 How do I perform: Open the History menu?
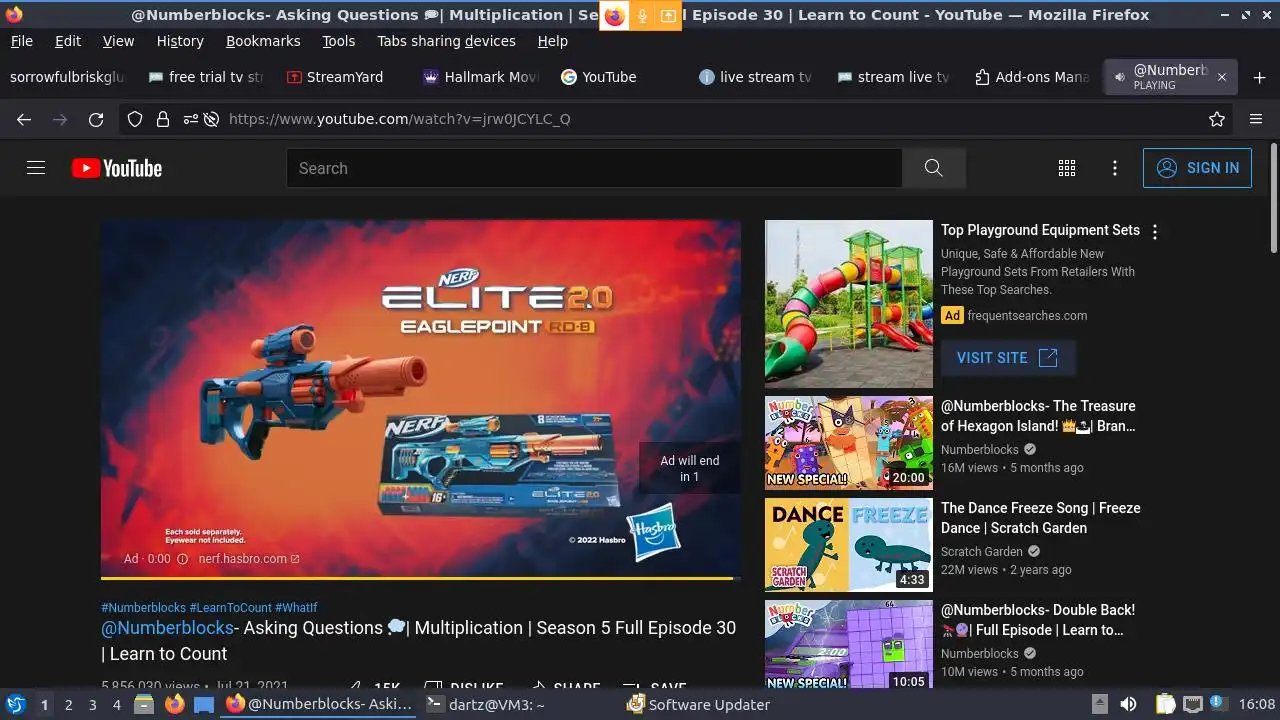click(x=180, y=41)
